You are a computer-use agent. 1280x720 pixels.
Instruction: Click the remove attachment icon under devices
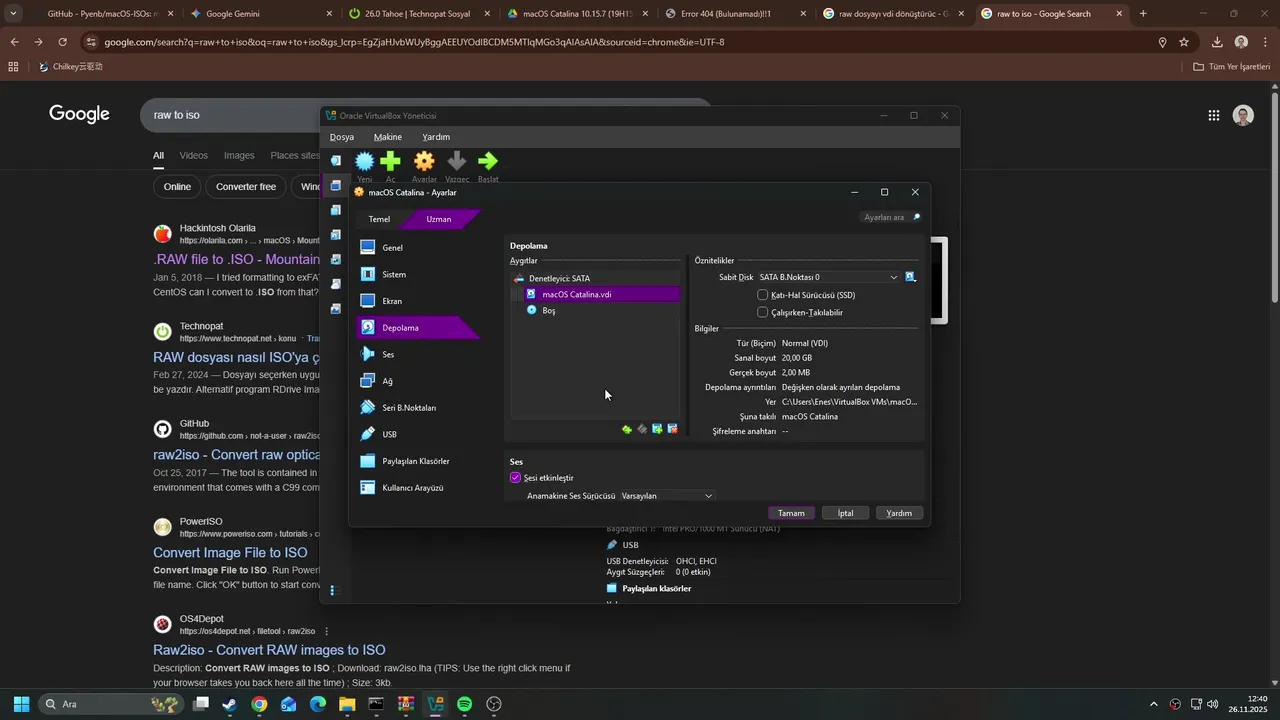(672, 429)
